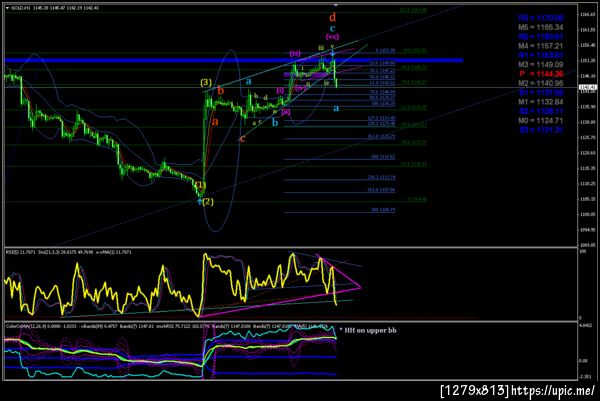Select the magenta triangle trendline on the RSI
Screen dimensions: 600x401
tap(279, 302)
